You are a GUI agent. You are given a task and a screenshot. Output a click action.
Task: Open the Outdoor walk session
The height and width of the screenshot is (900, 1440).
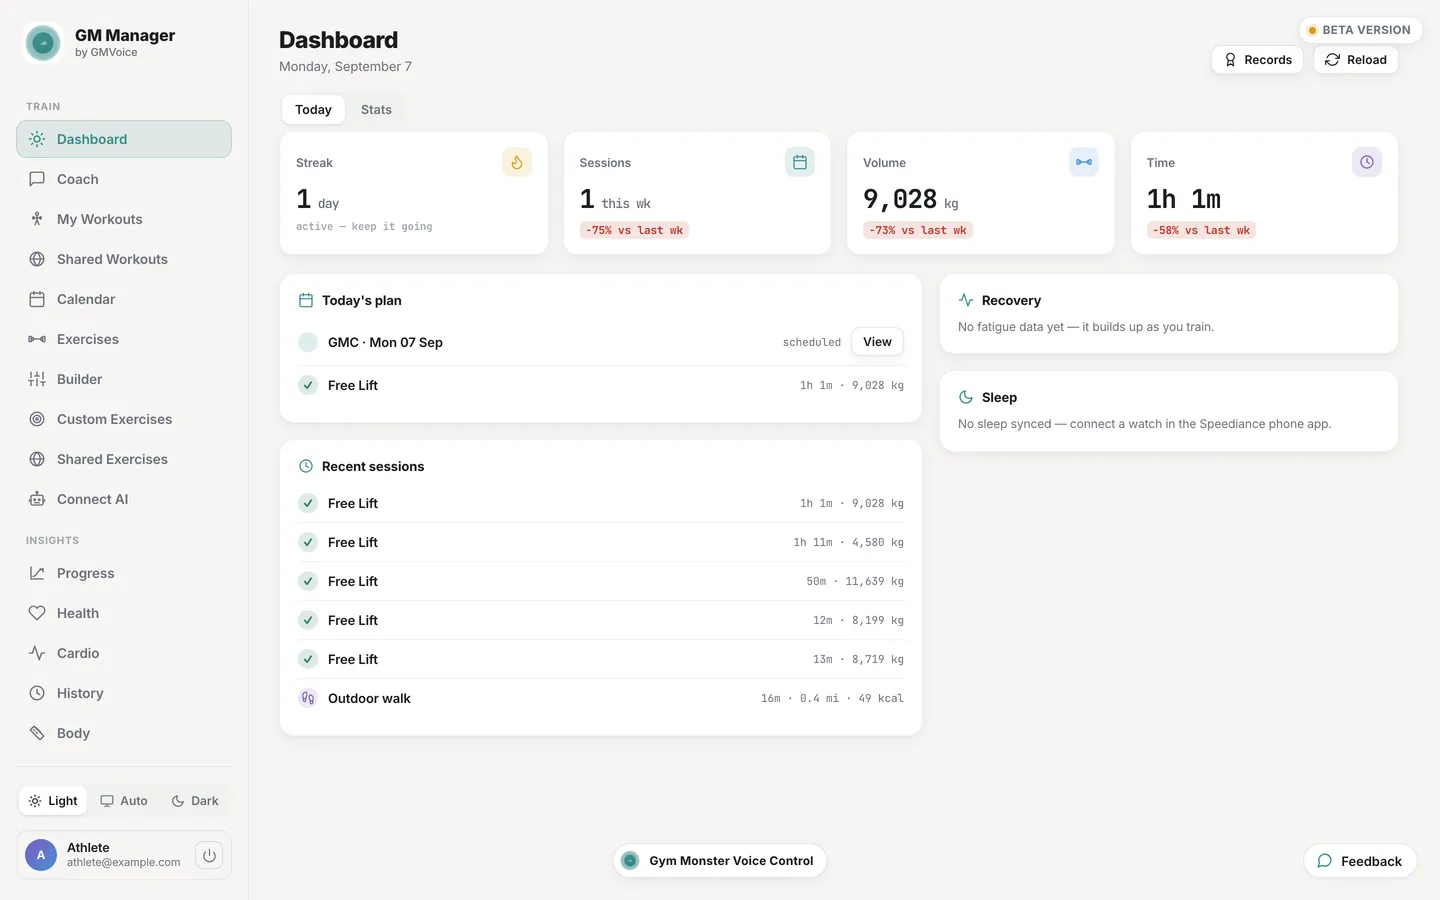coord(601,698)
